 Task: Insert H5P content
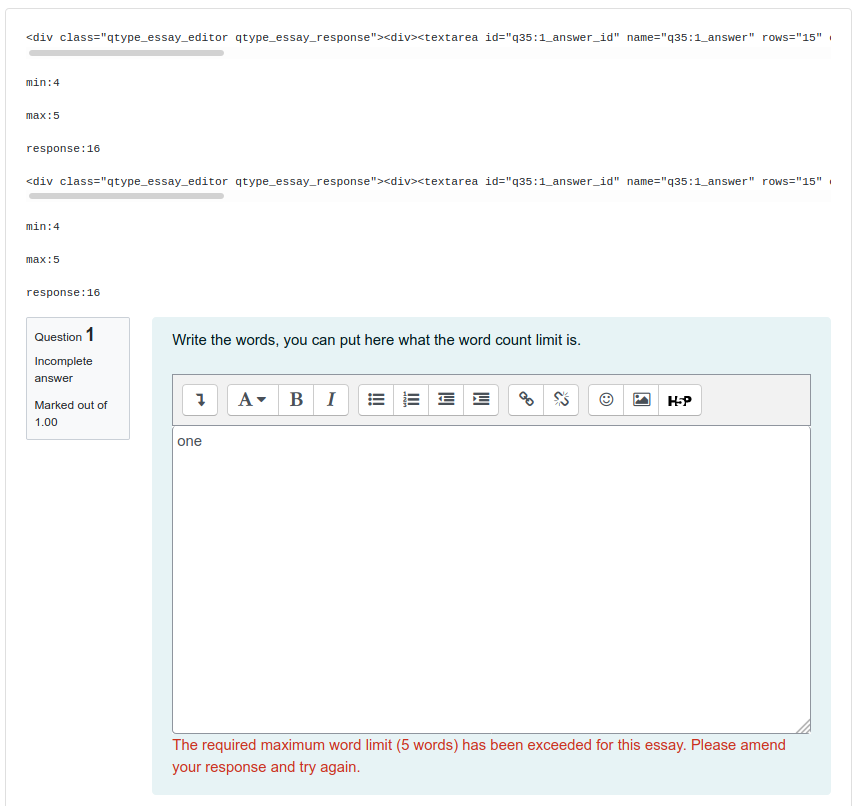point(680,400)
